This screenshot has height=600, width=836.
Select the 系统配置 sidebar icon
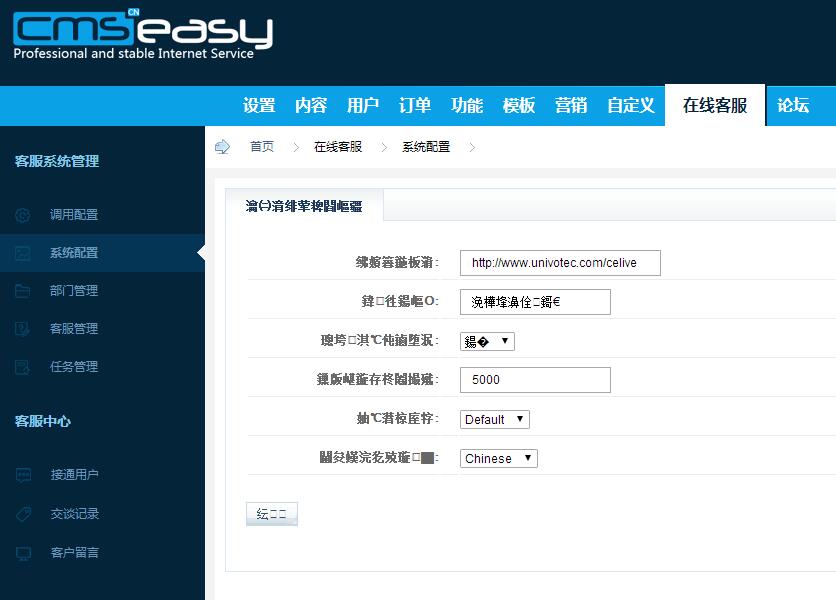[25, 253]
